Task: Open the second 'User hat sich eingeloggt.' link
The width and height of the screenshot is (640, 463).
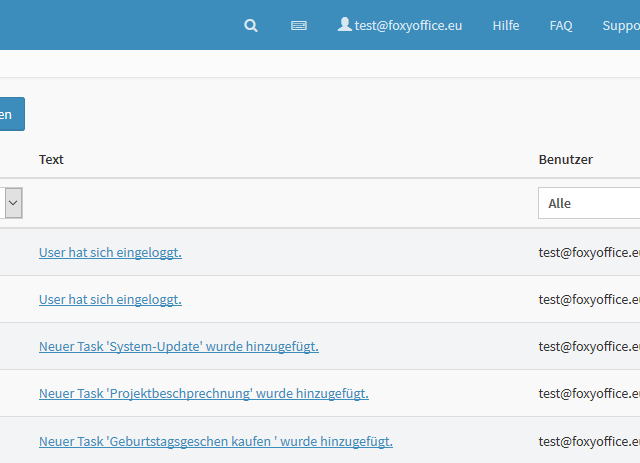Action: [110, 299]
